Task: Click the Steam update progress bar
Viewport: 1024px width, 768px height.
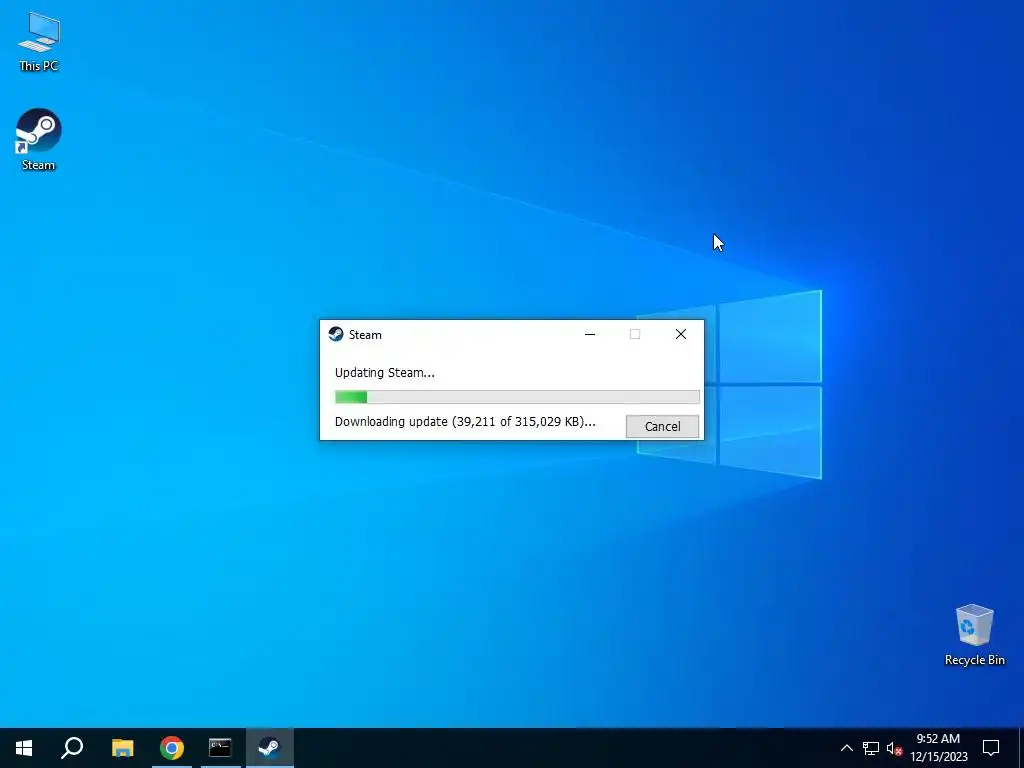Action: point(517,397)
